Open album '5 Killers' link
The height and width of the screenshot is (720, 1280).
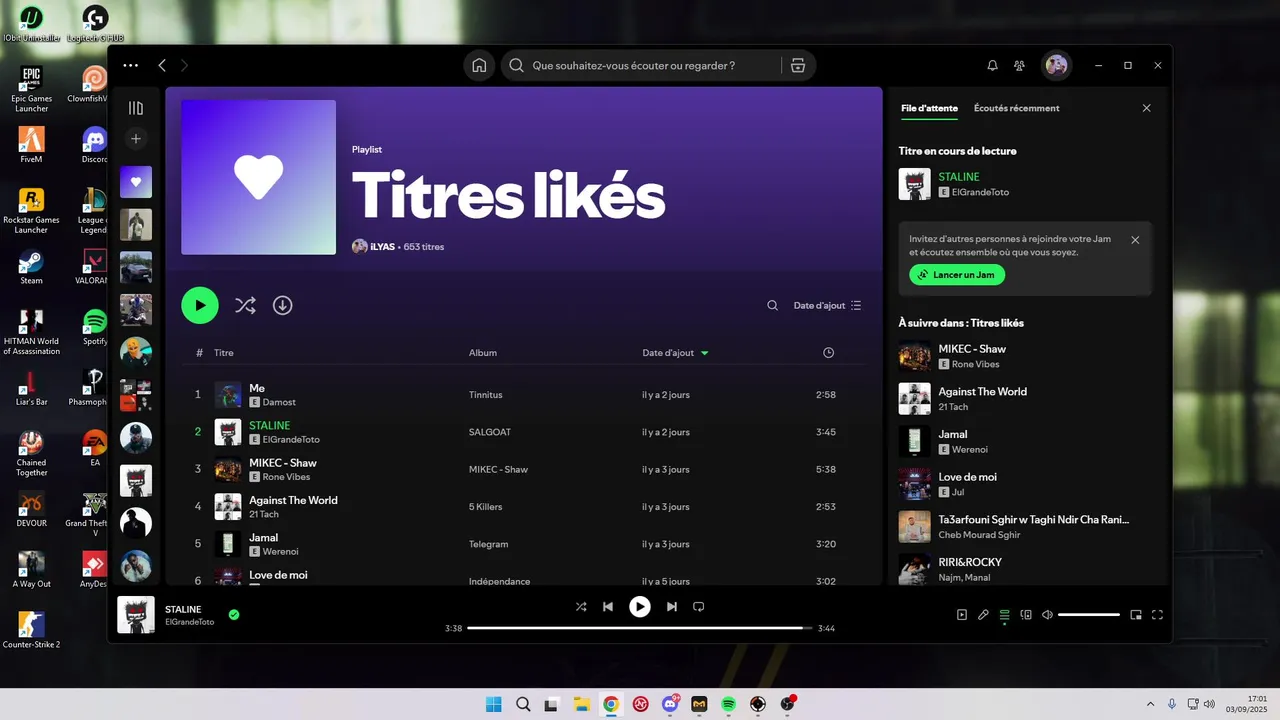click(487, 507)
